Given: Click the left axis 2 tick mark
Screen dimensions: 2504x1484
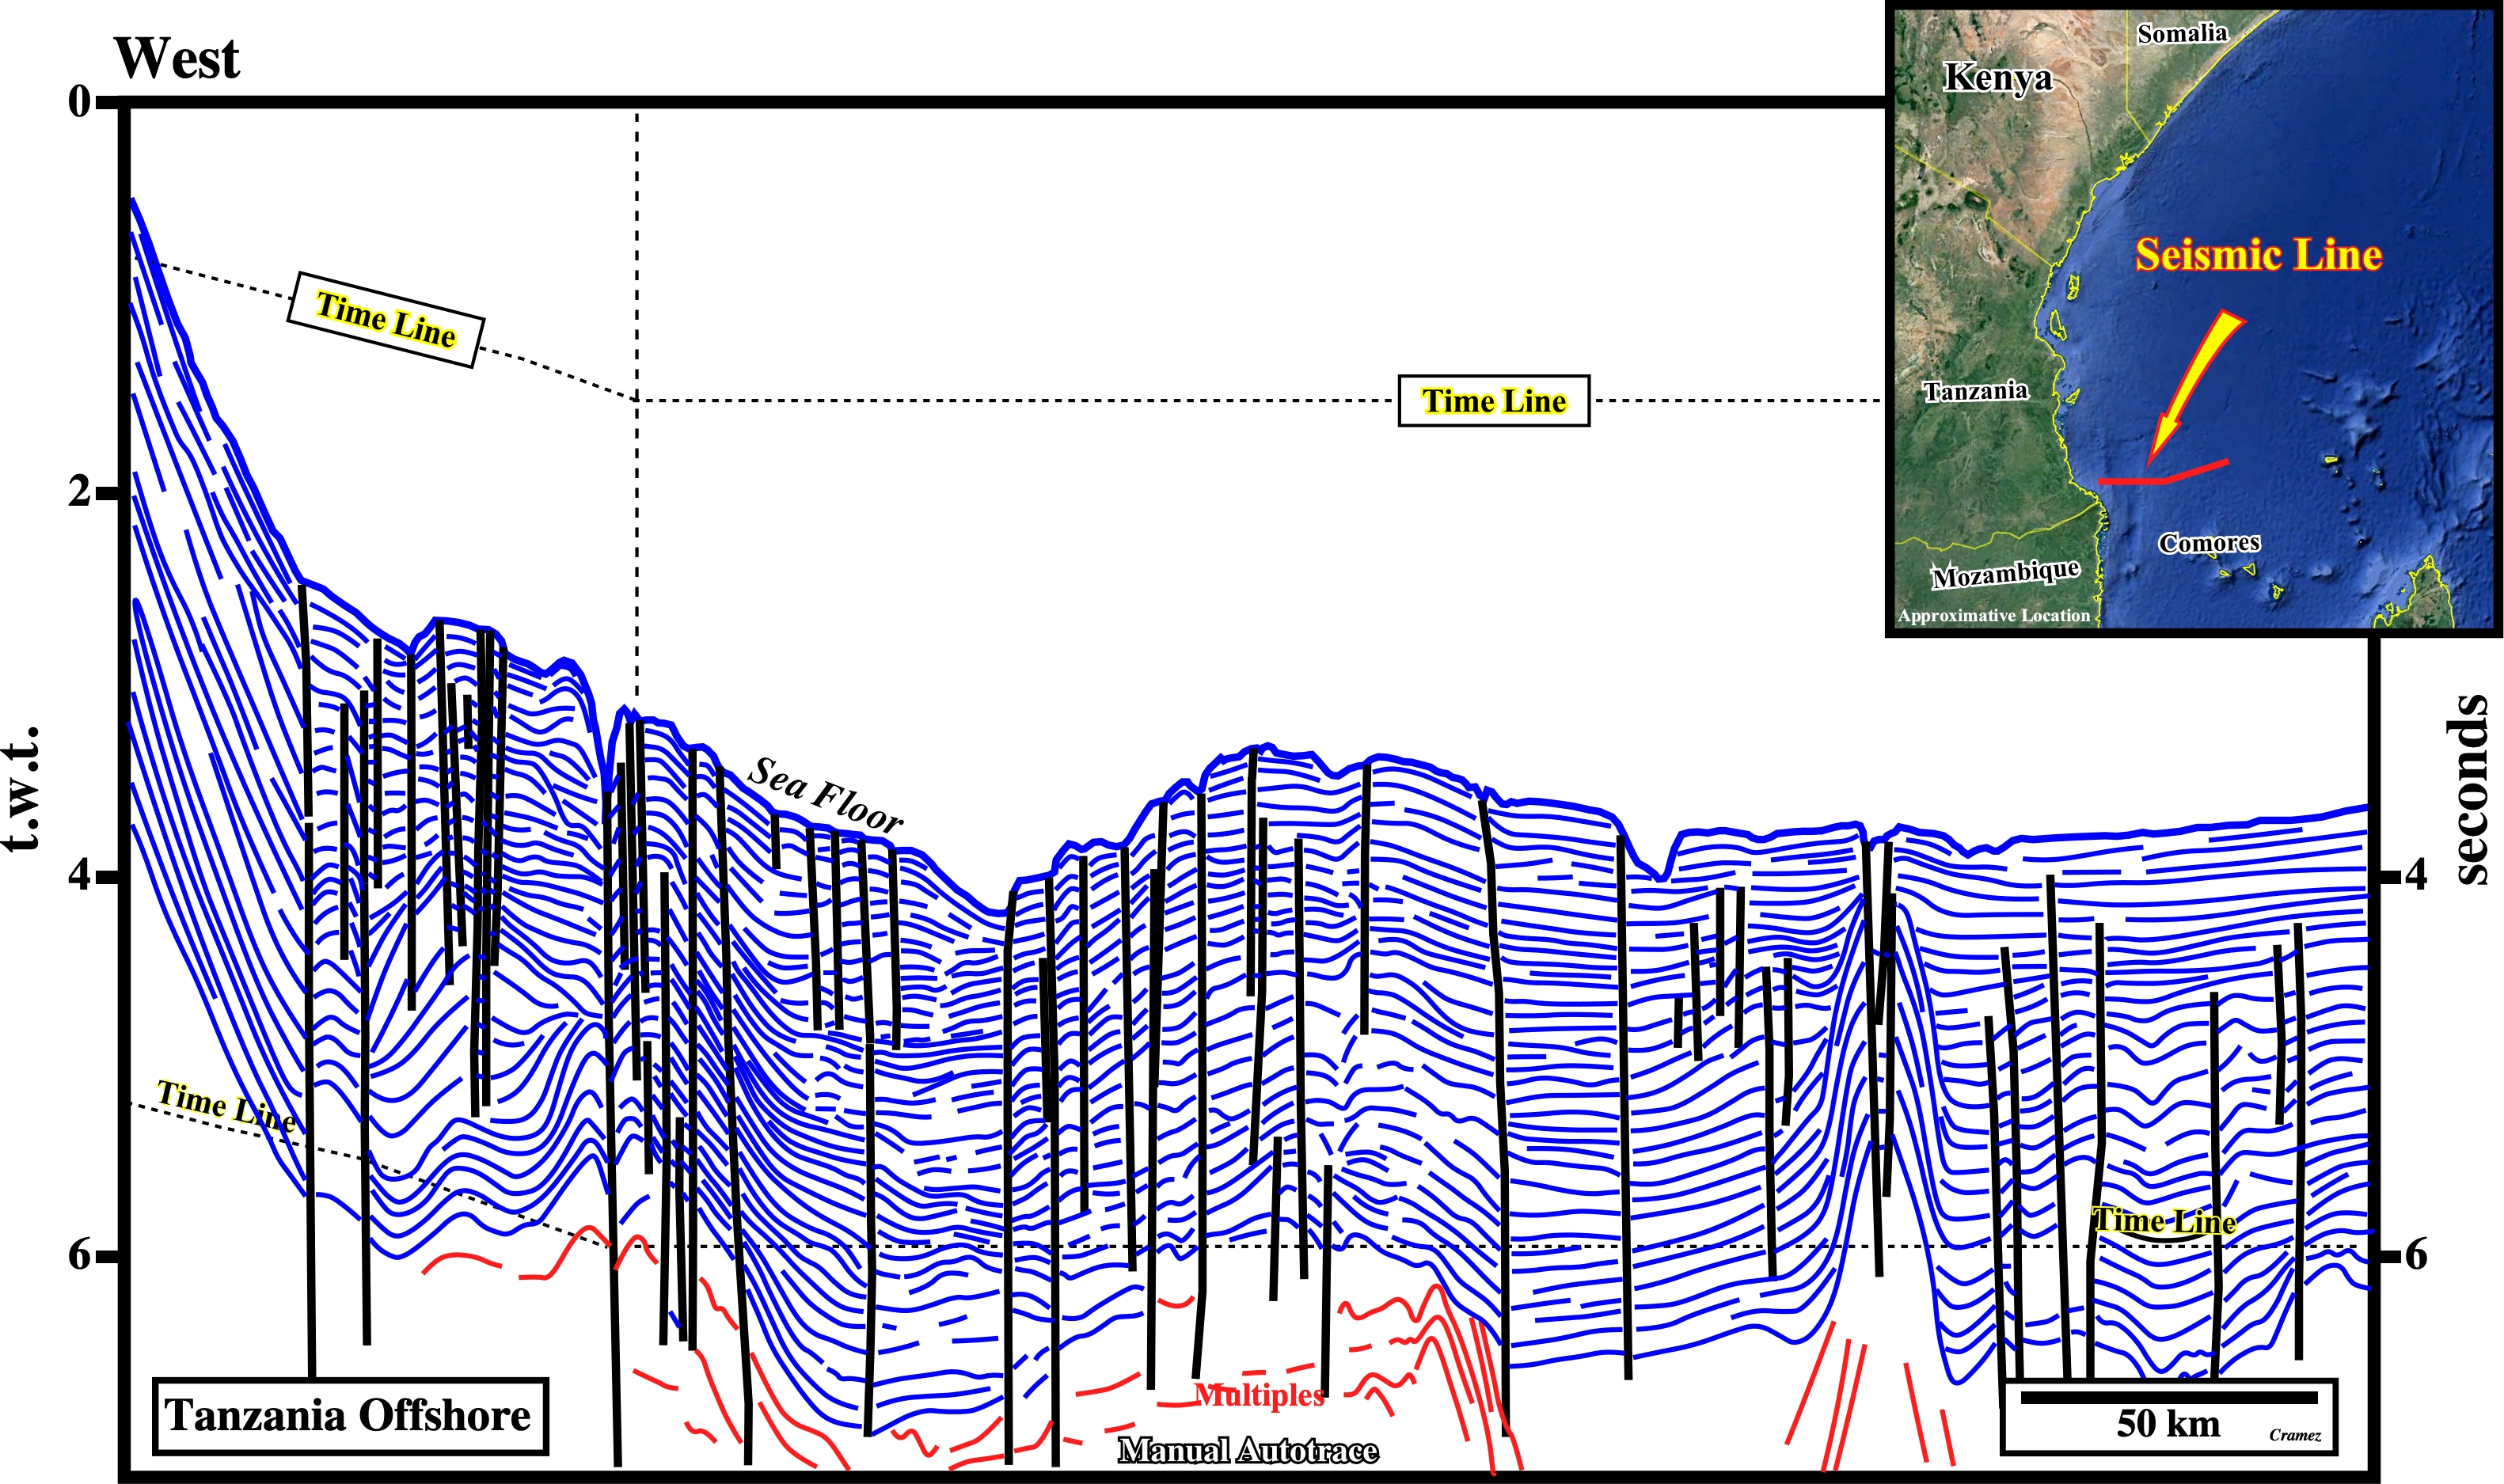Looking at the screenshot, I should point(106,492).
